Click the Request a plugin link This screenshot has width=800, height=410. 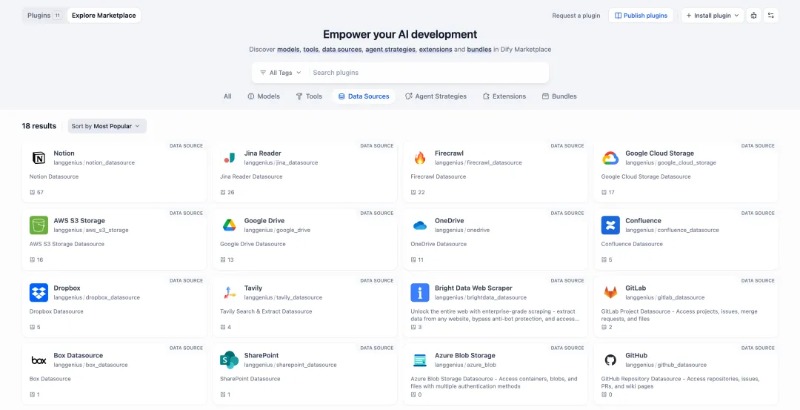click(577, 15)
